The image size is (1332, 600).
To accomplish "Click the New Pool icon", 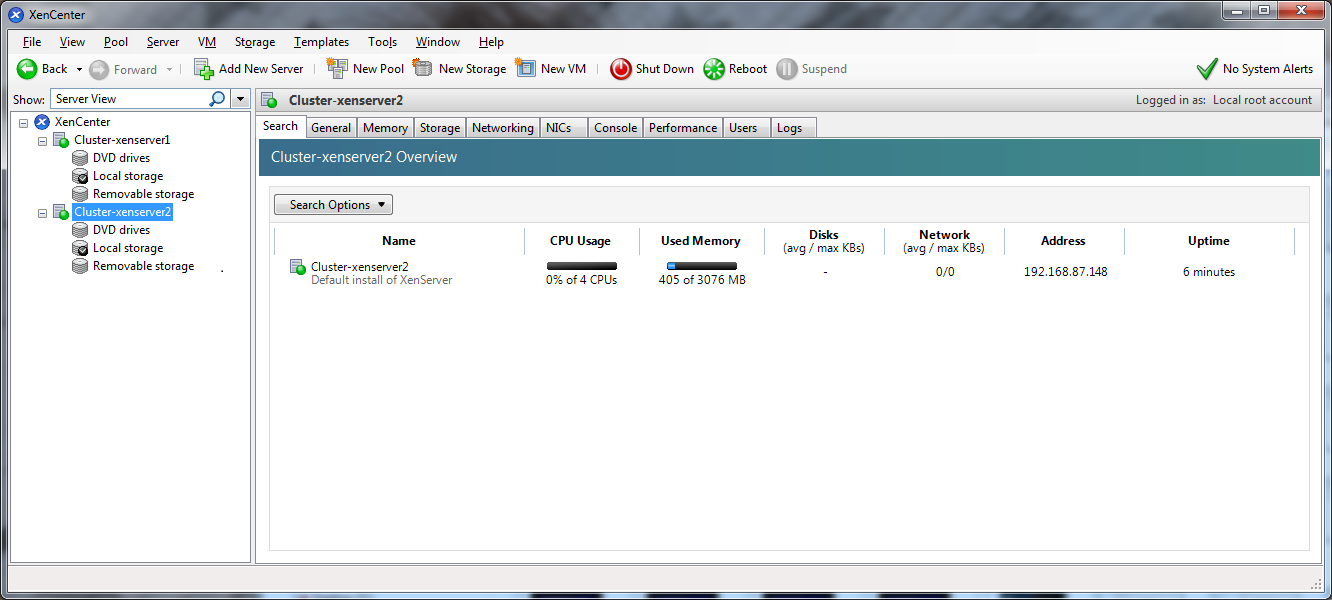I will [337, 69].
